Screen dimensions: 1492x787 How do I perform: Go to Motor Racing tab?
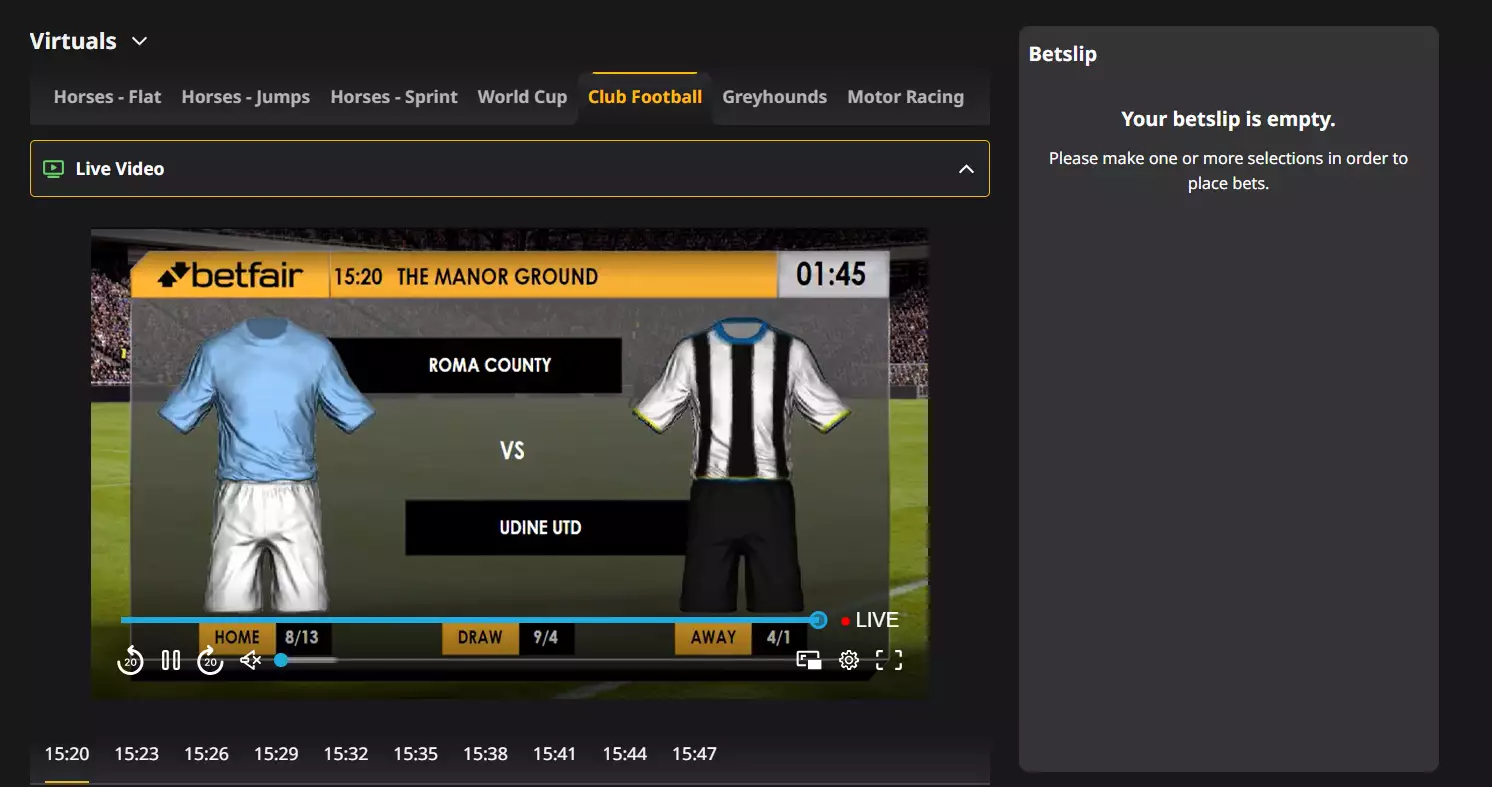click(905, 97)
